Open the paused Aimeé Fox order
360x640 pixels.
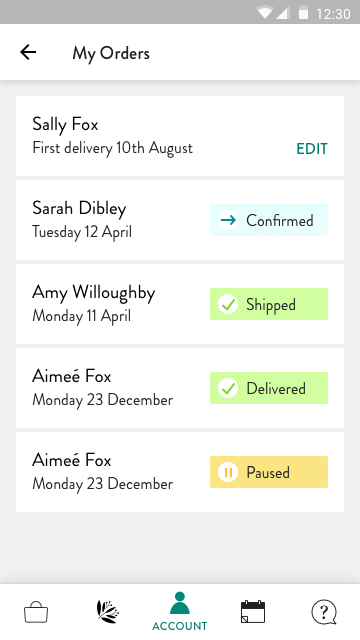180,472
